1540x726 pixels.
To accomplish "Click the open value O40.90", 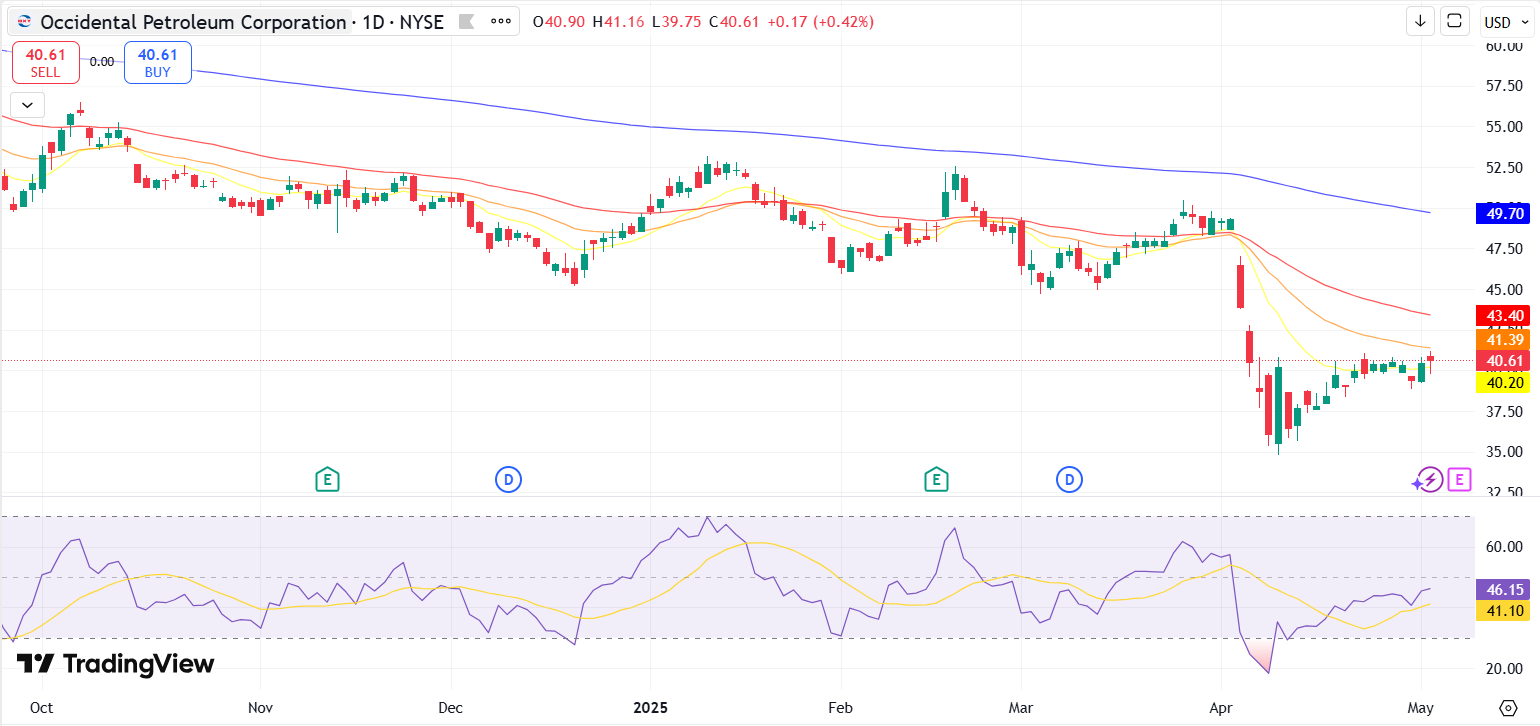I will pos(559,21).
